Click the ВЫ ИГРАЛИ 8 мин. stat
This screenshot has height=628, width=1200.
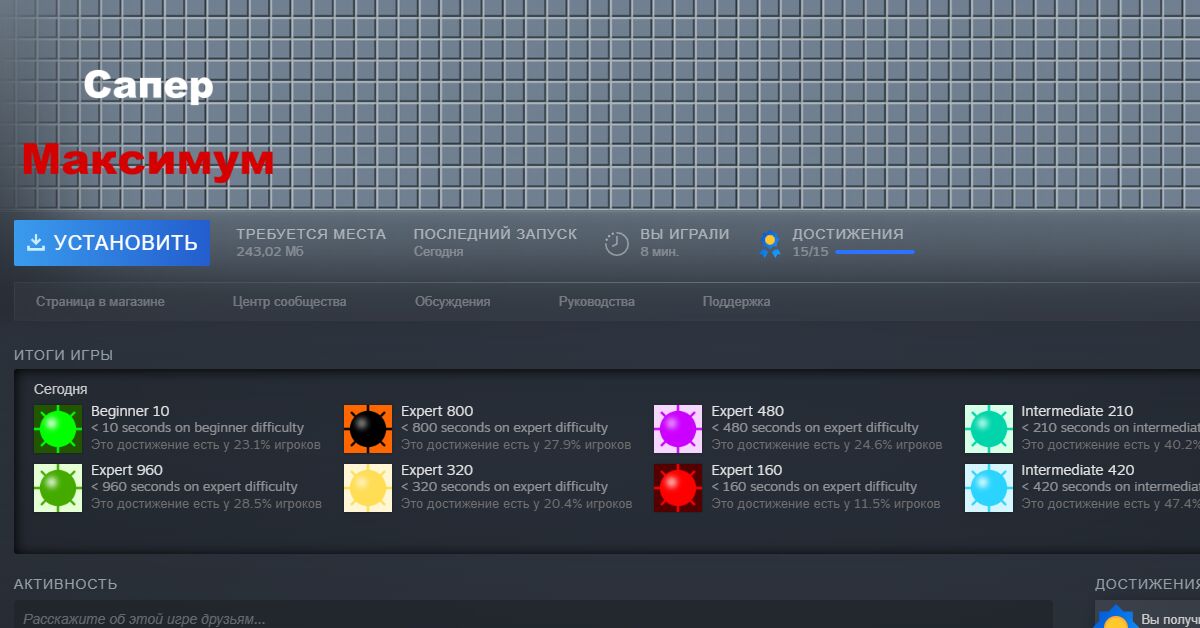685,242
